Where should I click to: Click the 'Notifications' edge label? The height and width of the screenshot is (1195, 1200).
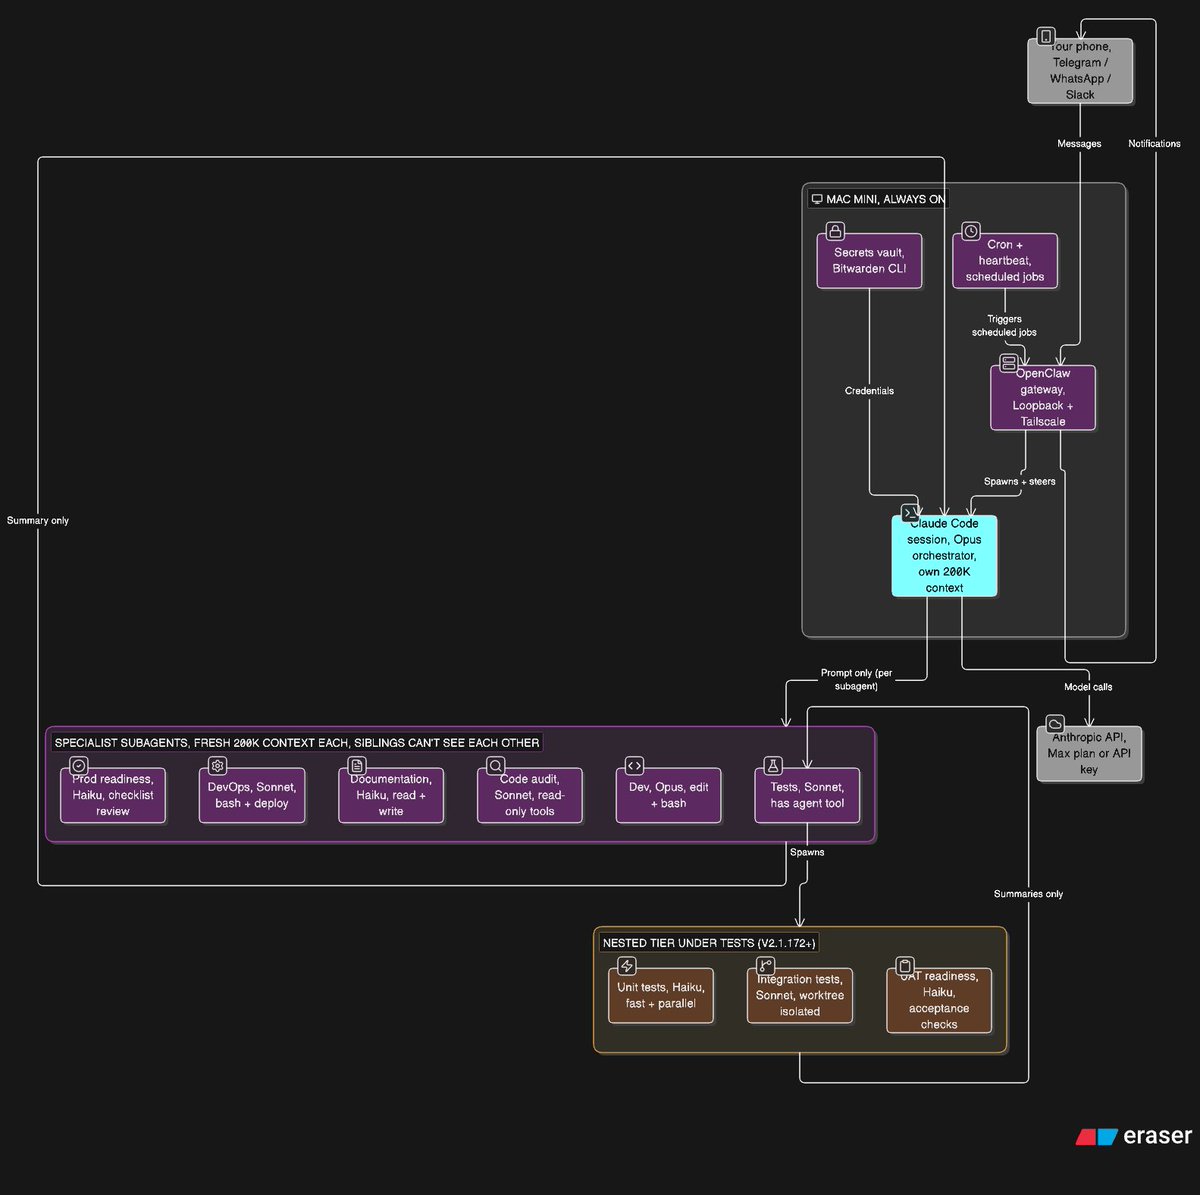[x=1154, y=144]
